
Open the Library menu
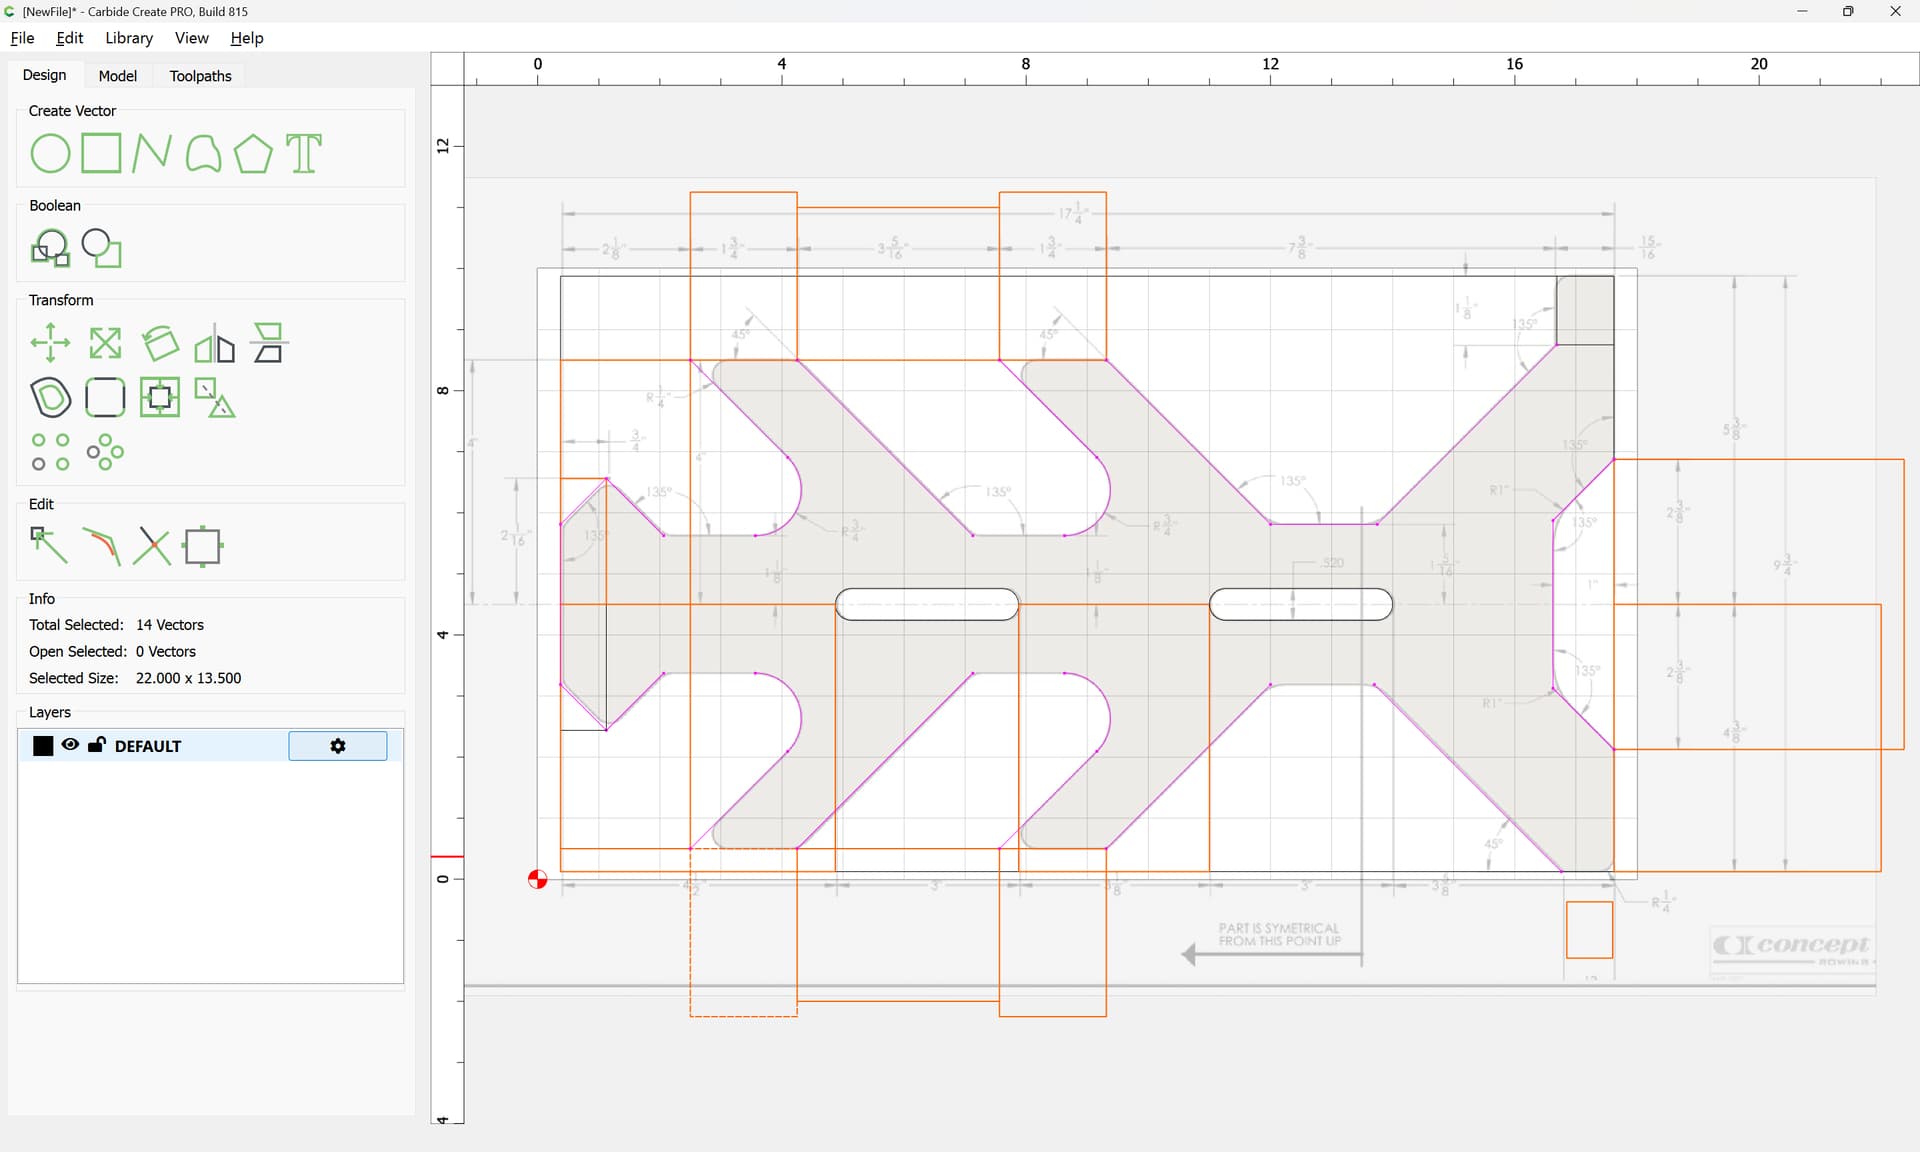(129, 38)
